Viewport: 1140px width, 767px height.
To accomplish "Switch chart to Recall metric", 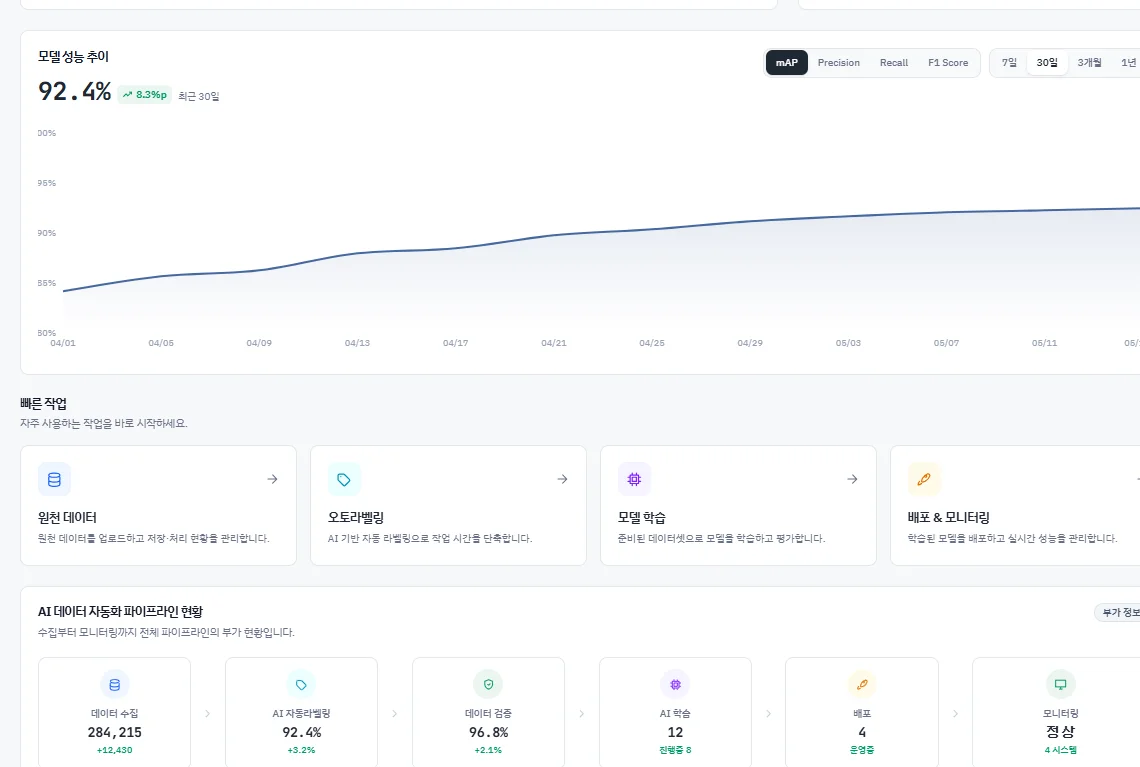I will pos(894,63).
